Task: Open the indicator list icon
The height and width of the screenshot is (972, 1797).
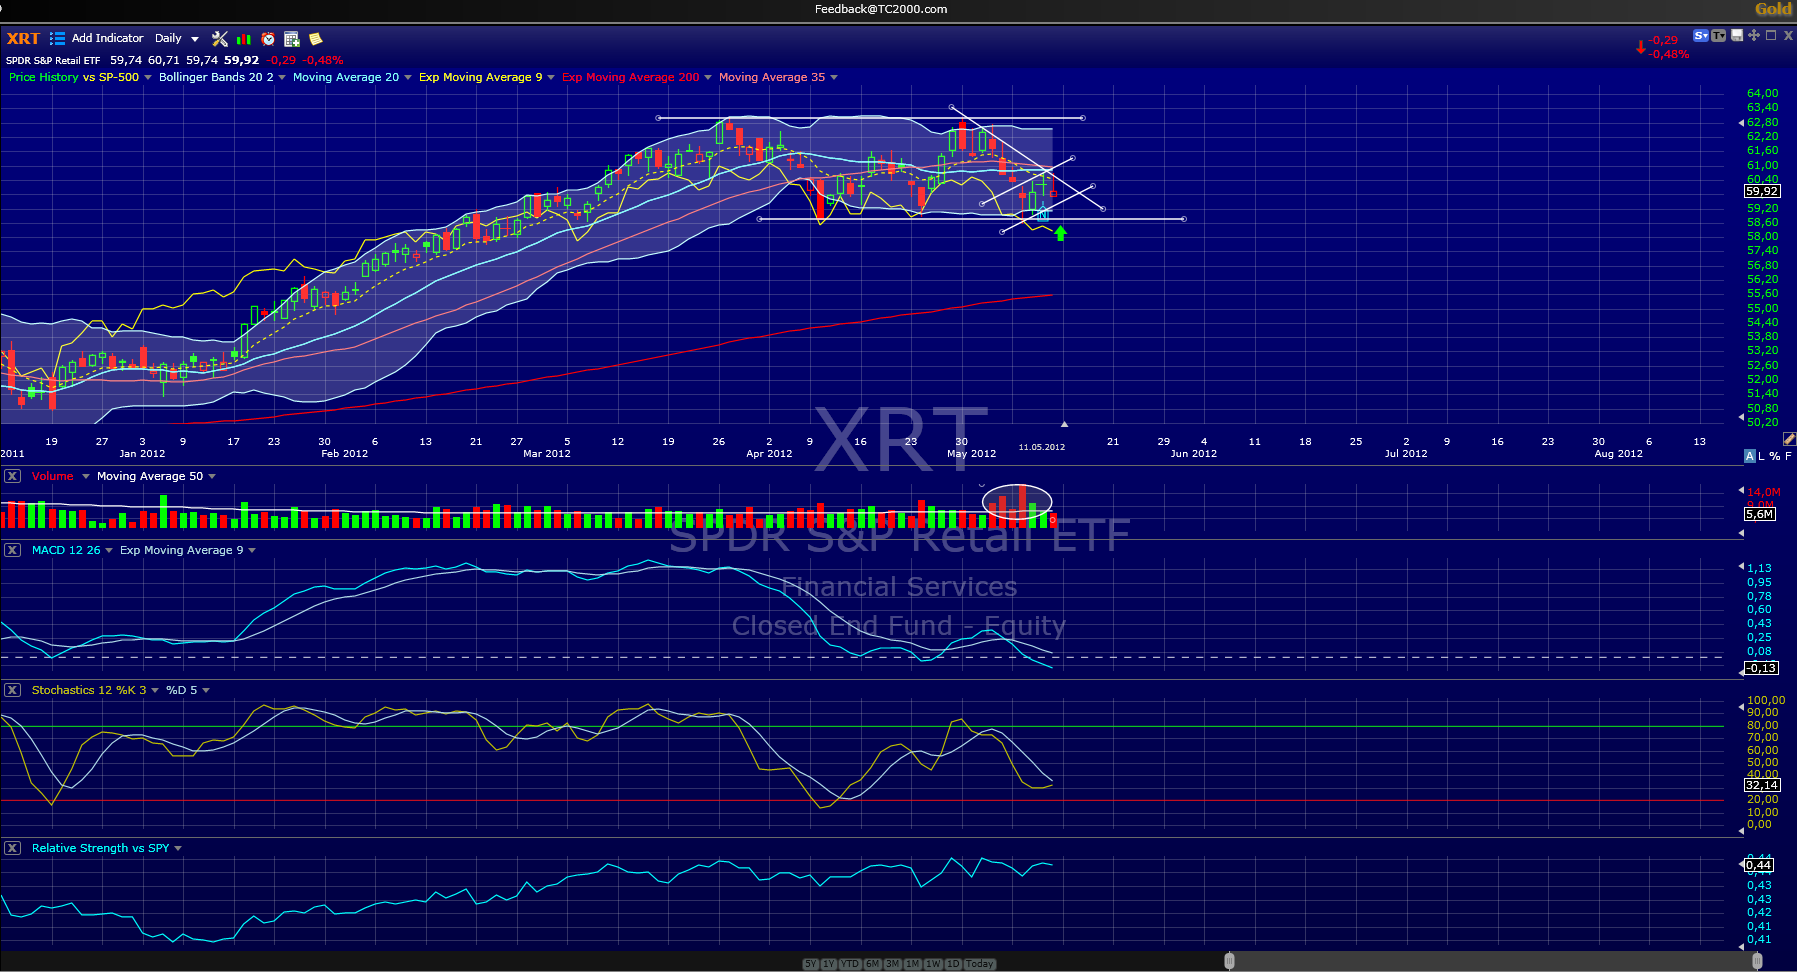Action: (58, 39)
